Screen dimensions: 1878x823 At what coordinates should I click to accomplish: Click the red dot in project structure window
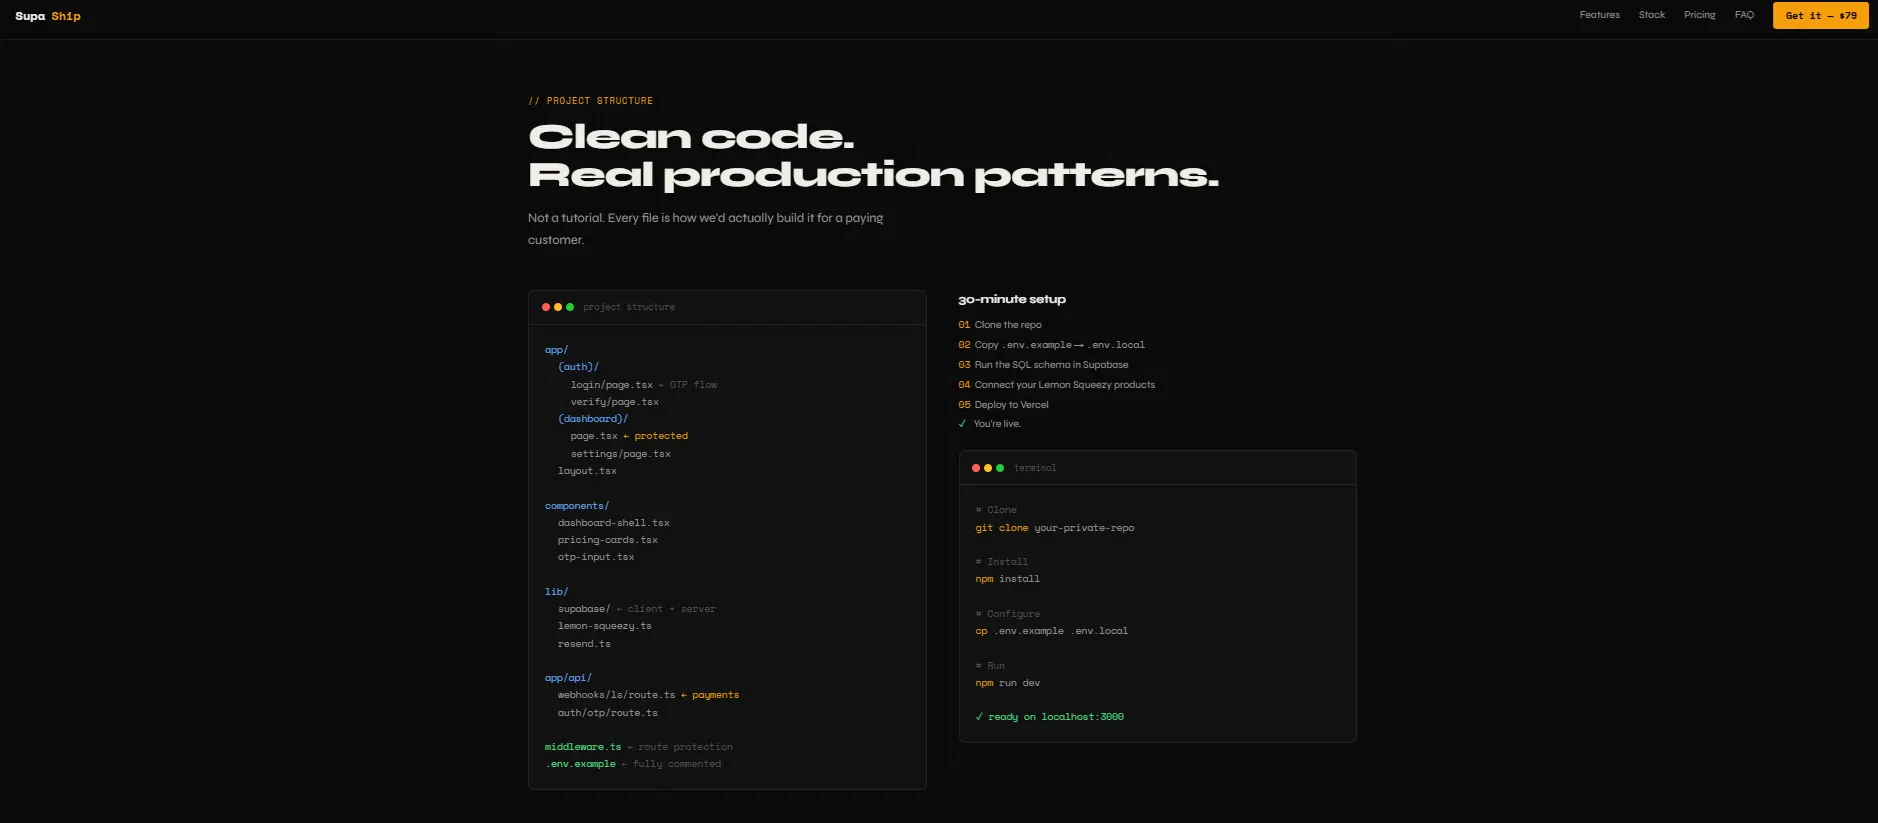pos(546,307)
